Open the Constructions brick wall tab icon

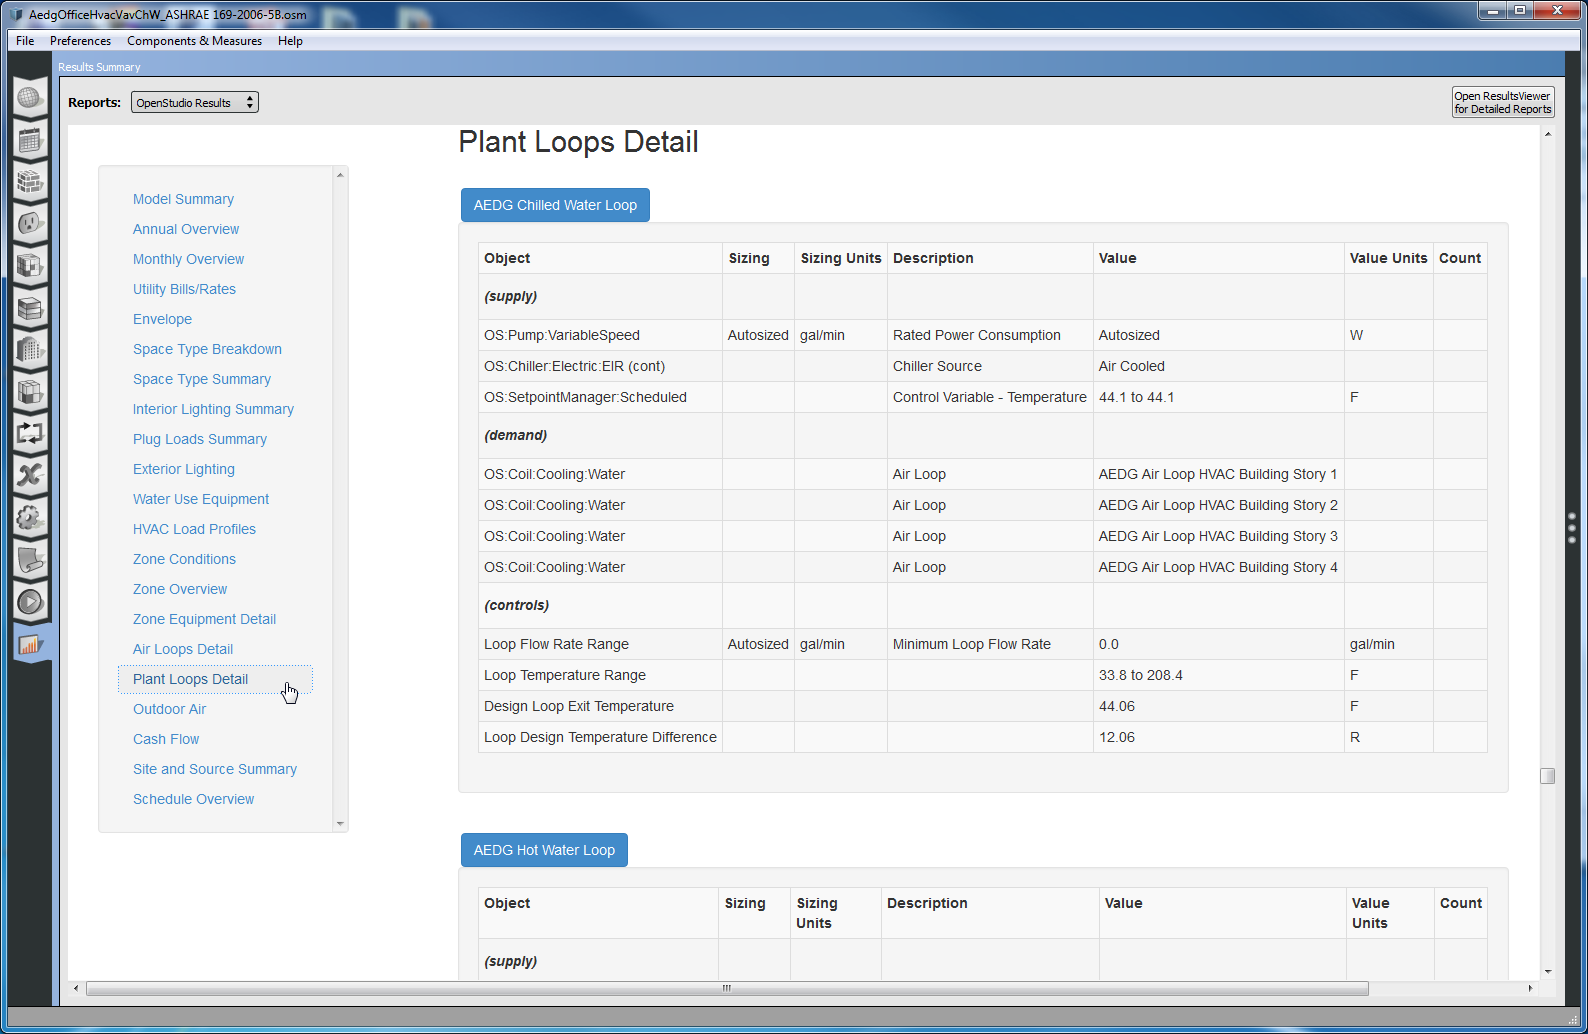[x=30, y=182]
